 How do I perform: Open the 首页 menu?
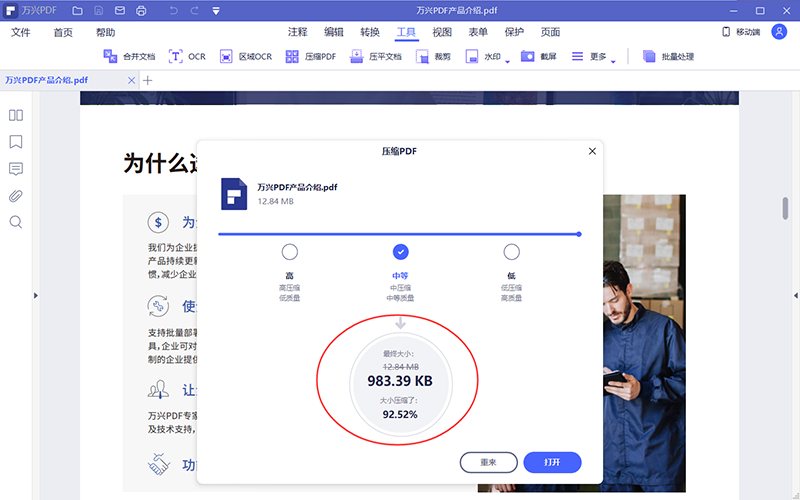click(63, 33)
